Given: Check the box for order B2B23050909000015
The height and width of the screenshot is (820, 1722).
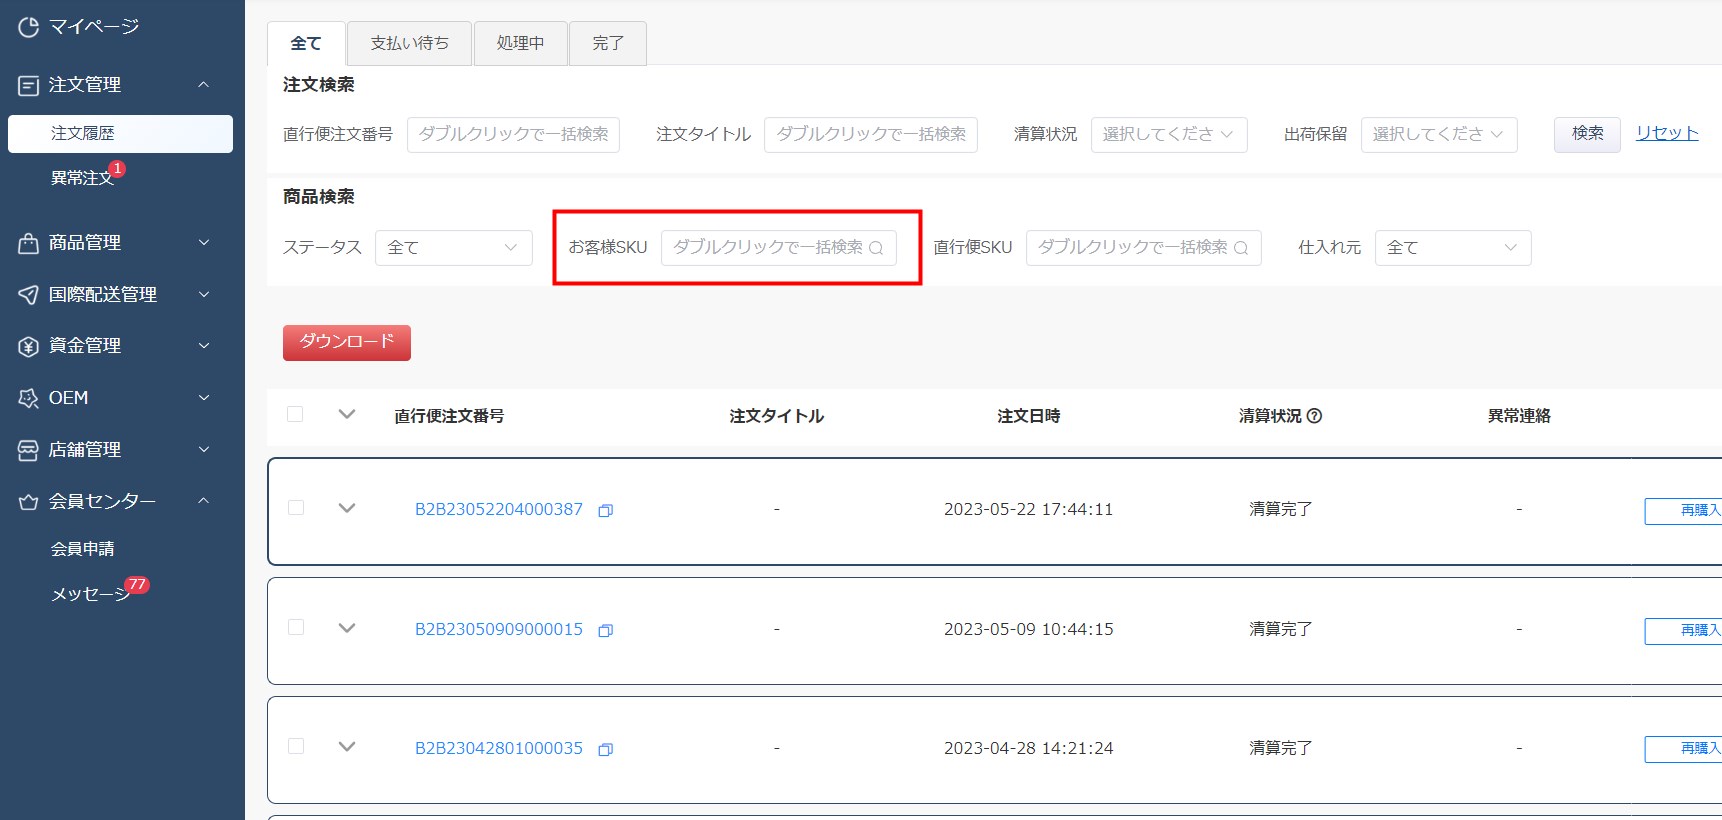Looking at the screenshot, I should point(296,627).
